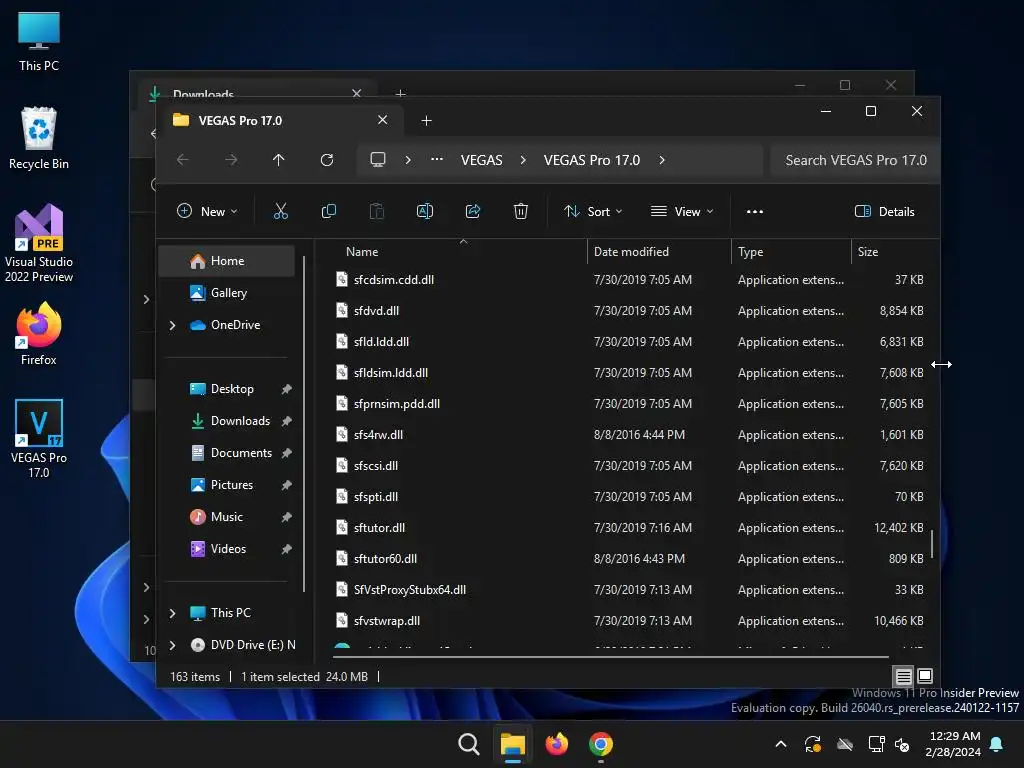Click the Paste clipboard icon
Screen dimensions: 1024x768
[x=377, y=211]
